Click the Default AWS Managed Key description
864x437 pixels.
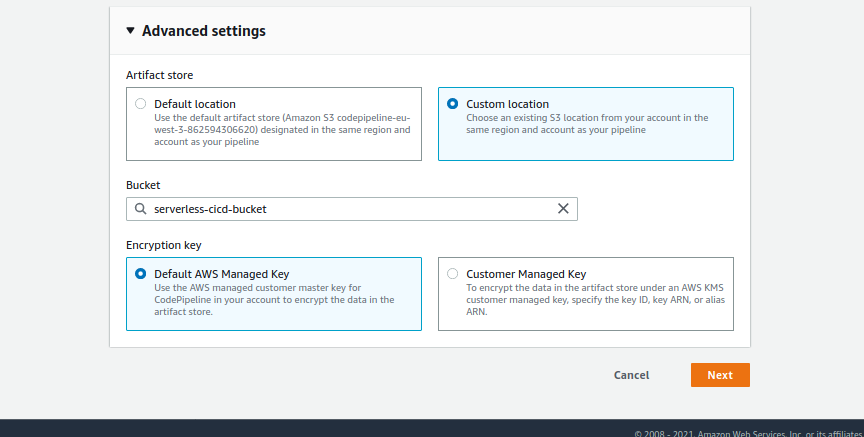pyautogui.click(x=274, y=299)
